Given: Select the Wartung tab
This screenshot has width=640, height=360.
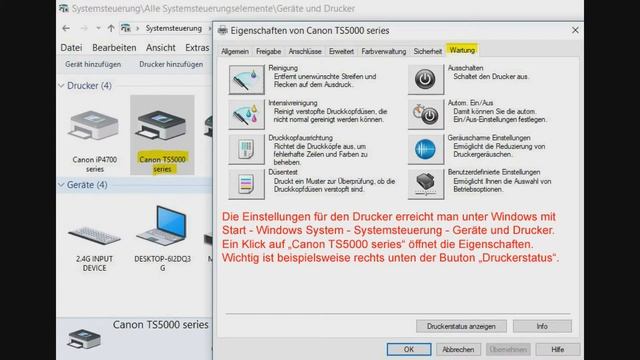Looking at the screenshot, I should [x=462, y=50].
